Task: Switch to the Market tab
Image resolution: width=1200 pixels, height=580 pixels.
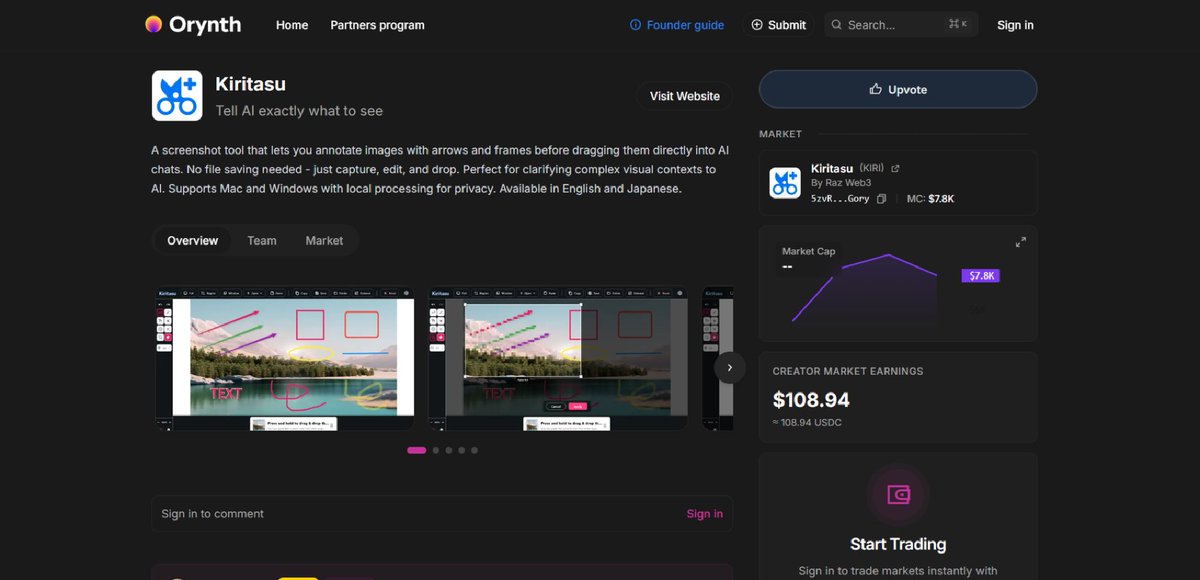Action: 324,241
